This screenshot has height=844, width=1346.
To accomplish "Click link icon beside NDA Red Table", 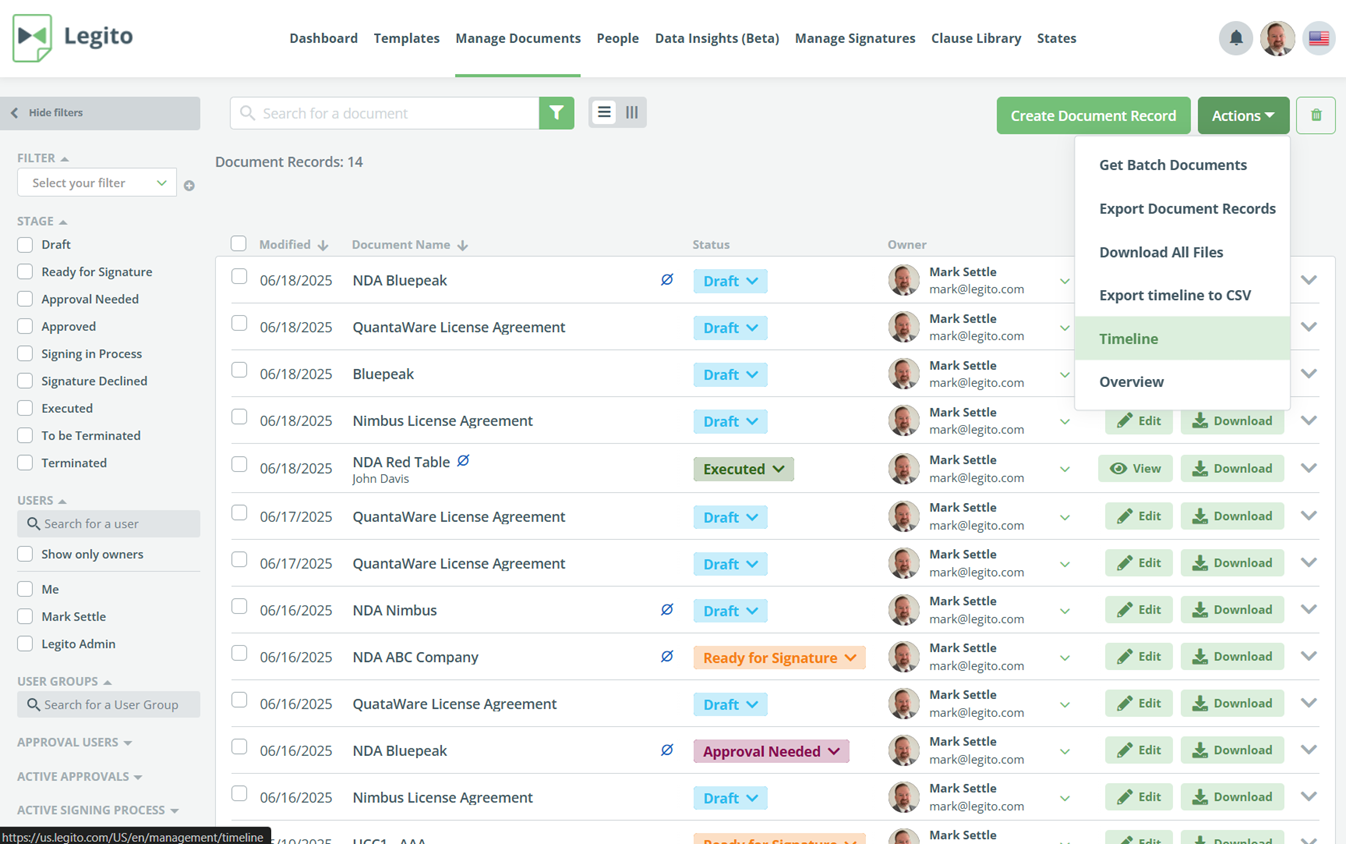I will click(x=463, y=461).
